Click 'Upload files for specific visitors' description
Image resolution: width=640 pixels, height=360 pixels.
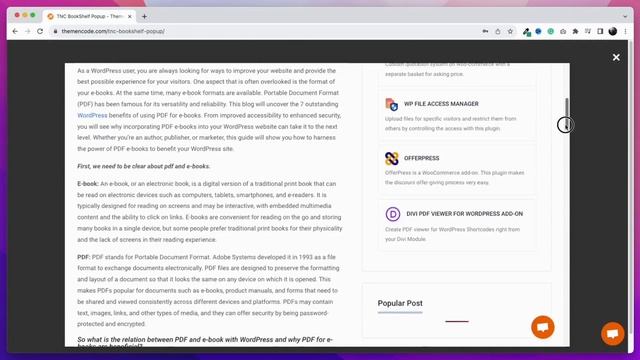tap(451, 124)
